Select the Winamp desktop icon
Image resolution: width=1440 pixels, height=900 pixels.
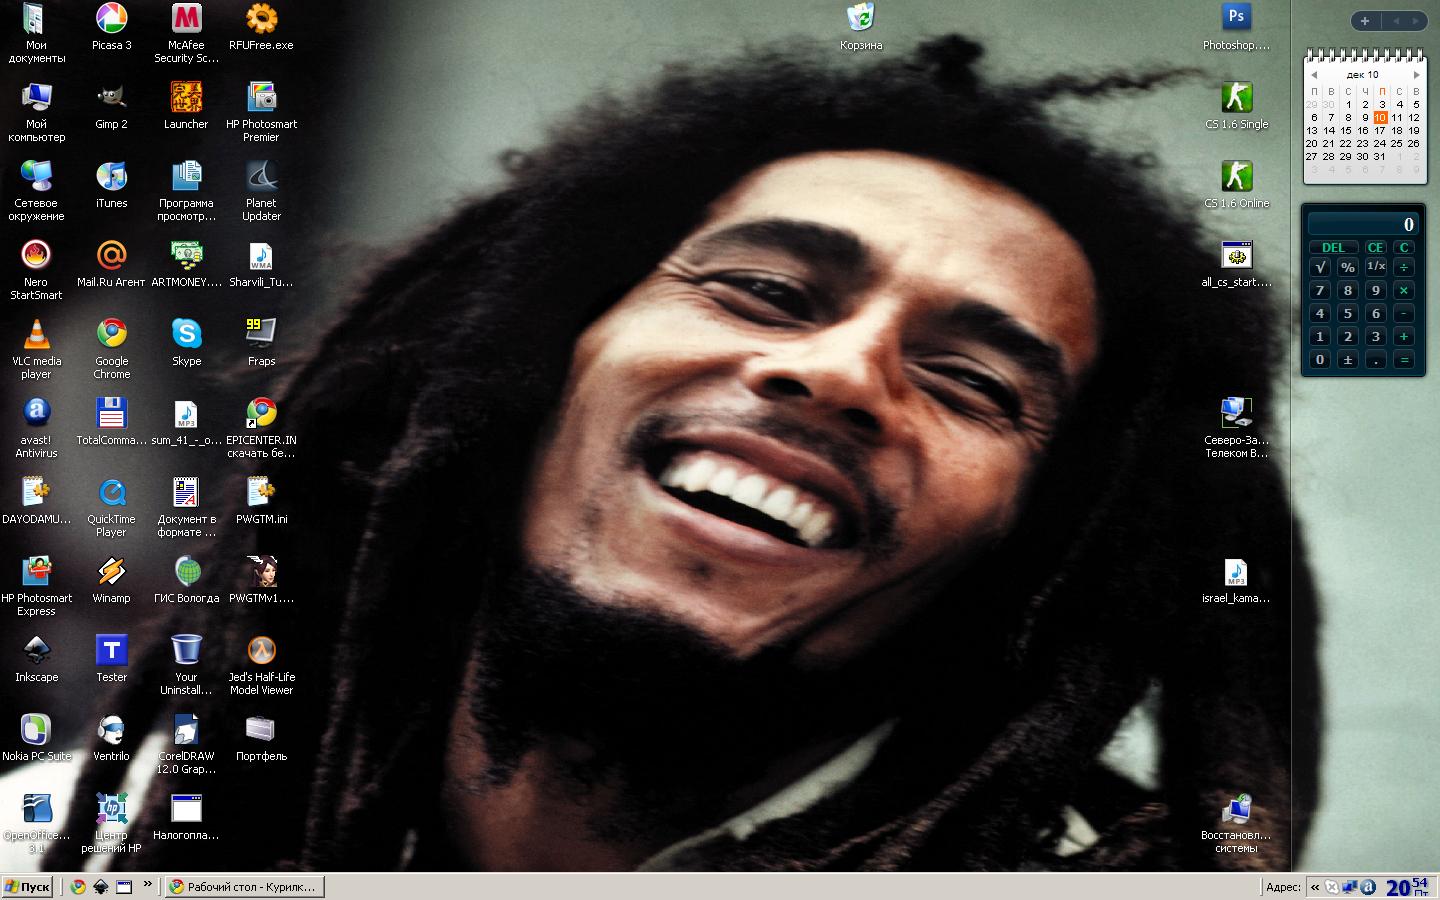pyautogui.click(x=111, y=572)
